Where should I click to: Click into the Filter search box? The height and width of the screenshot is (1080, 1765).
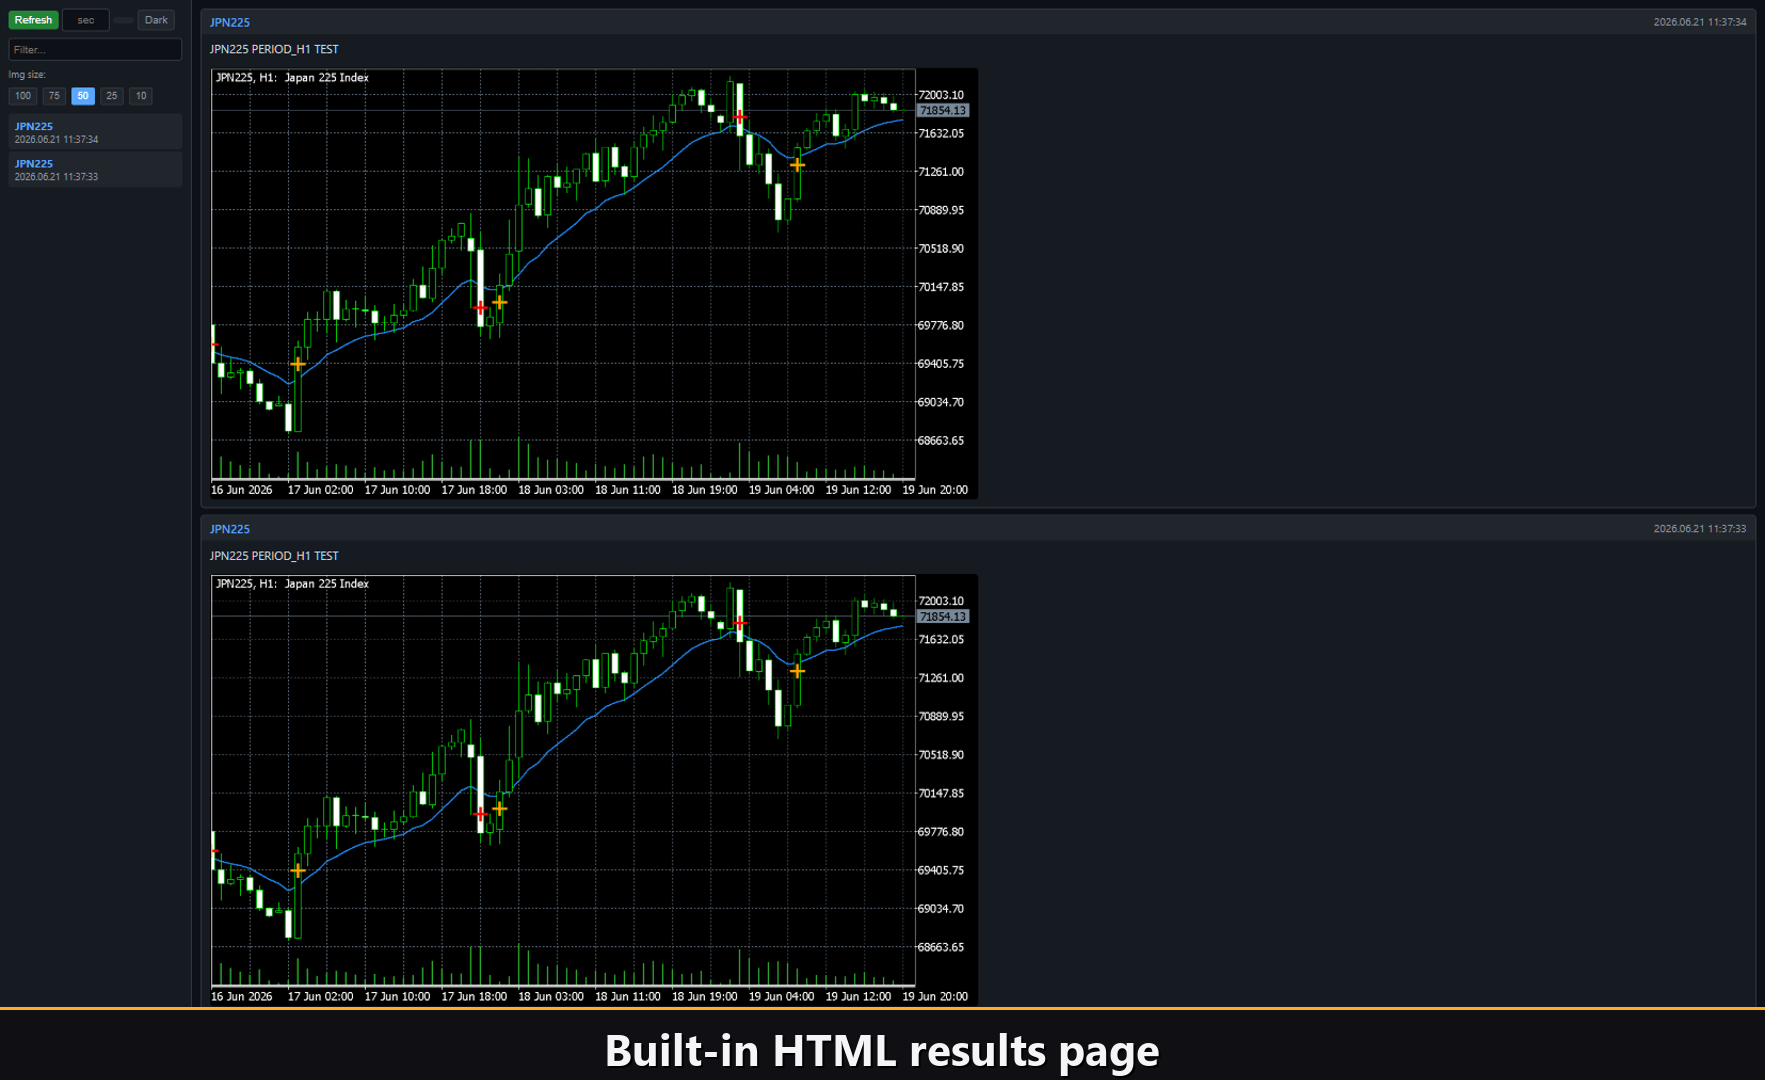[95, 49]
